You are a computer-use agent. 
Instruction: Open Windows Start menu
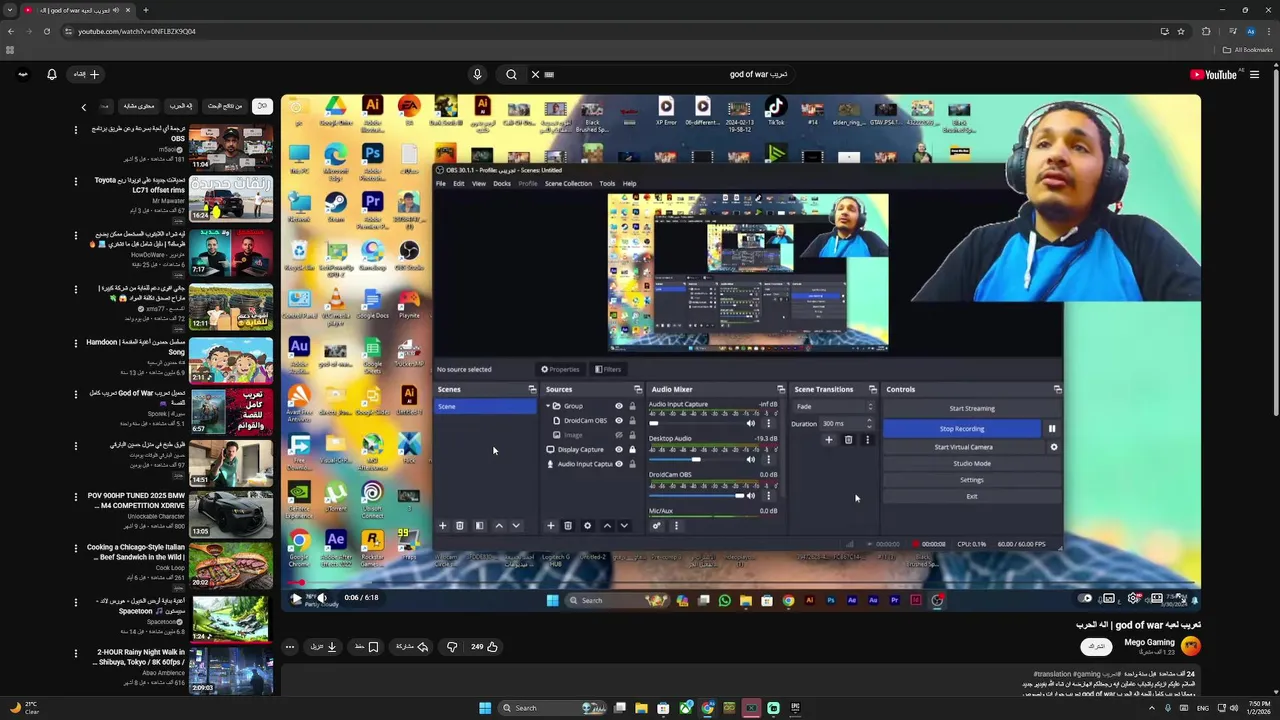click(x=485, y=708)
